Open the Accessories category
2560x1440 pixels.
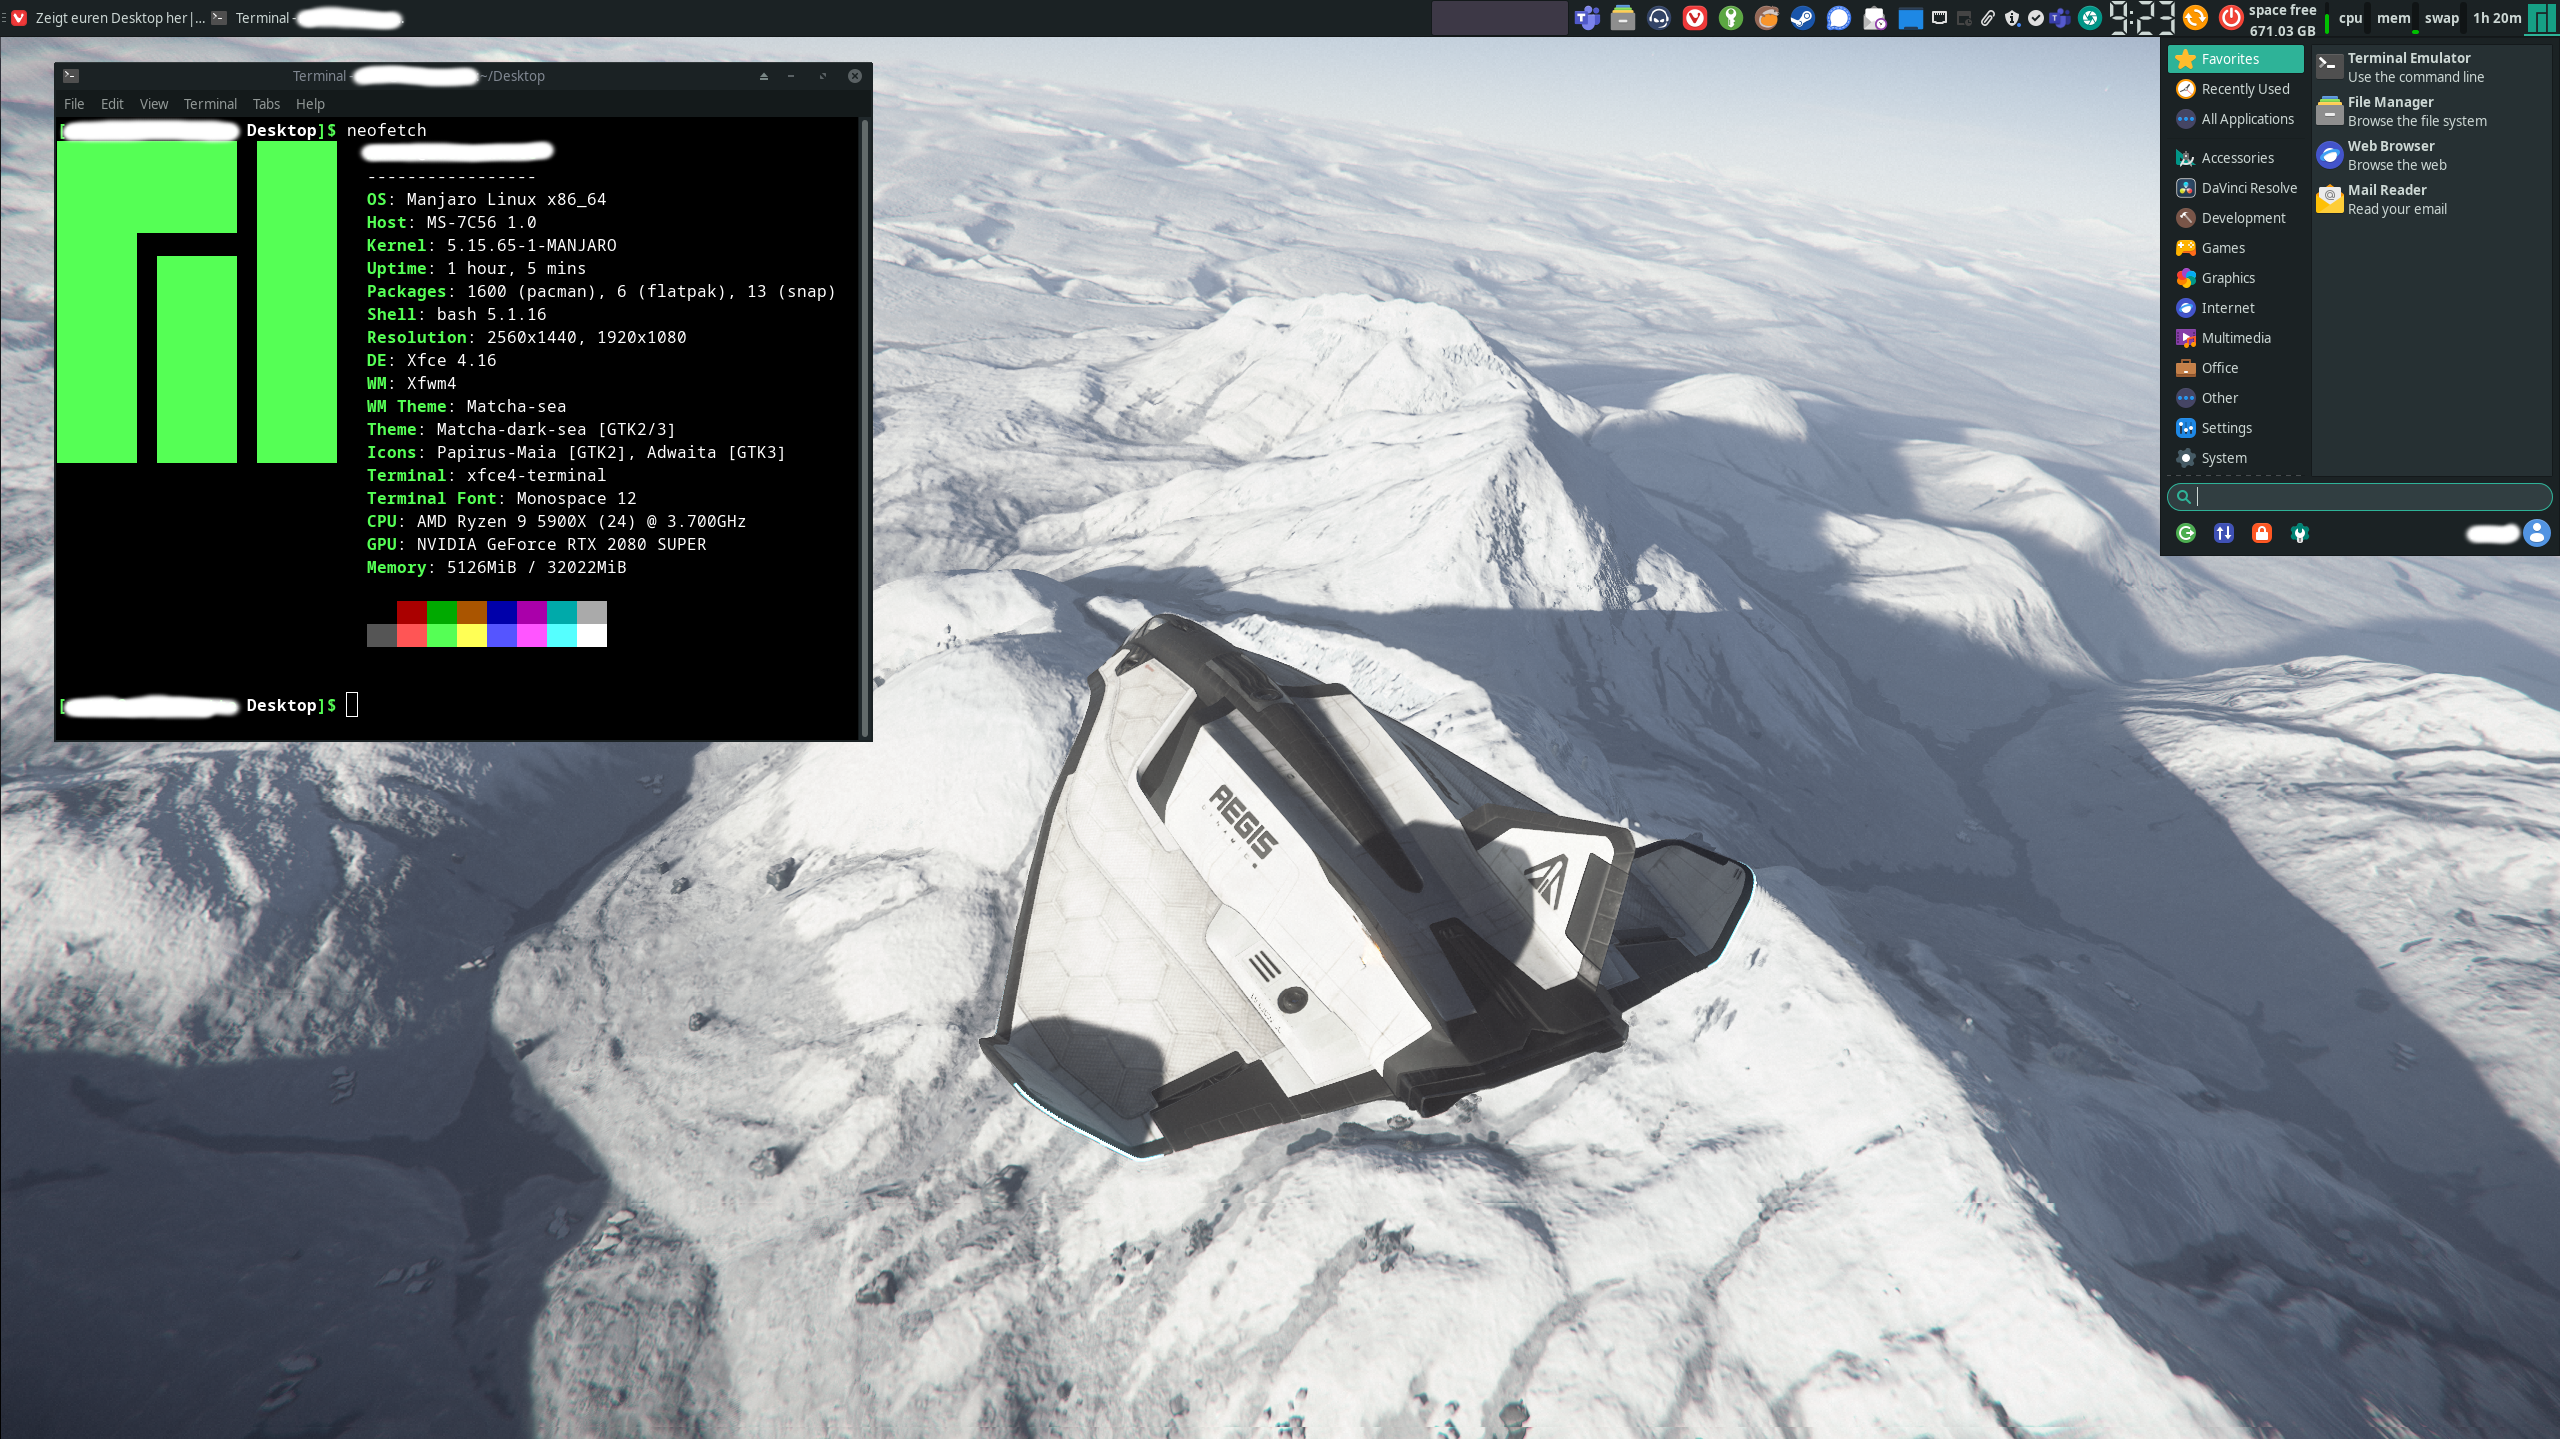[x=2236, y=158]
